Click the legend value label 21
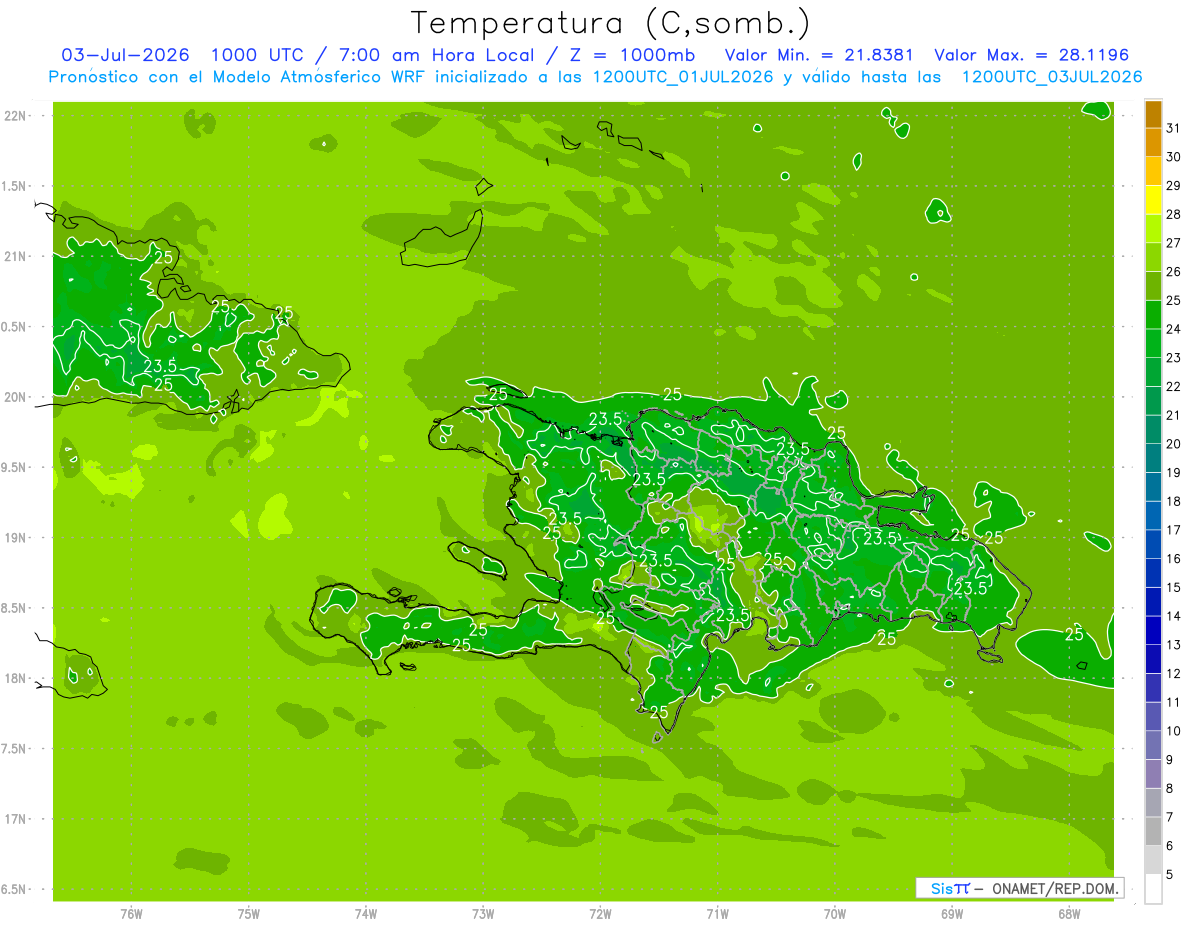Image resolution: width=1200 pixels, height=927 pixels. coord(1173,415)
